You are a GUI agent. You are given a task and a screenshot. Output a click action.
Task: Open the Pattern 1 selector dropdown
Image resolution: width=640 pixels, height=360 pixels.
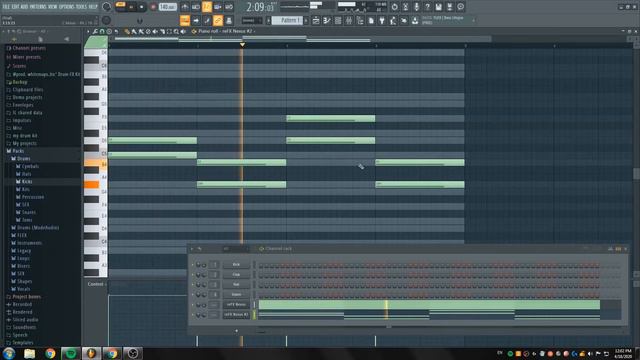click(x=287, y=20)
